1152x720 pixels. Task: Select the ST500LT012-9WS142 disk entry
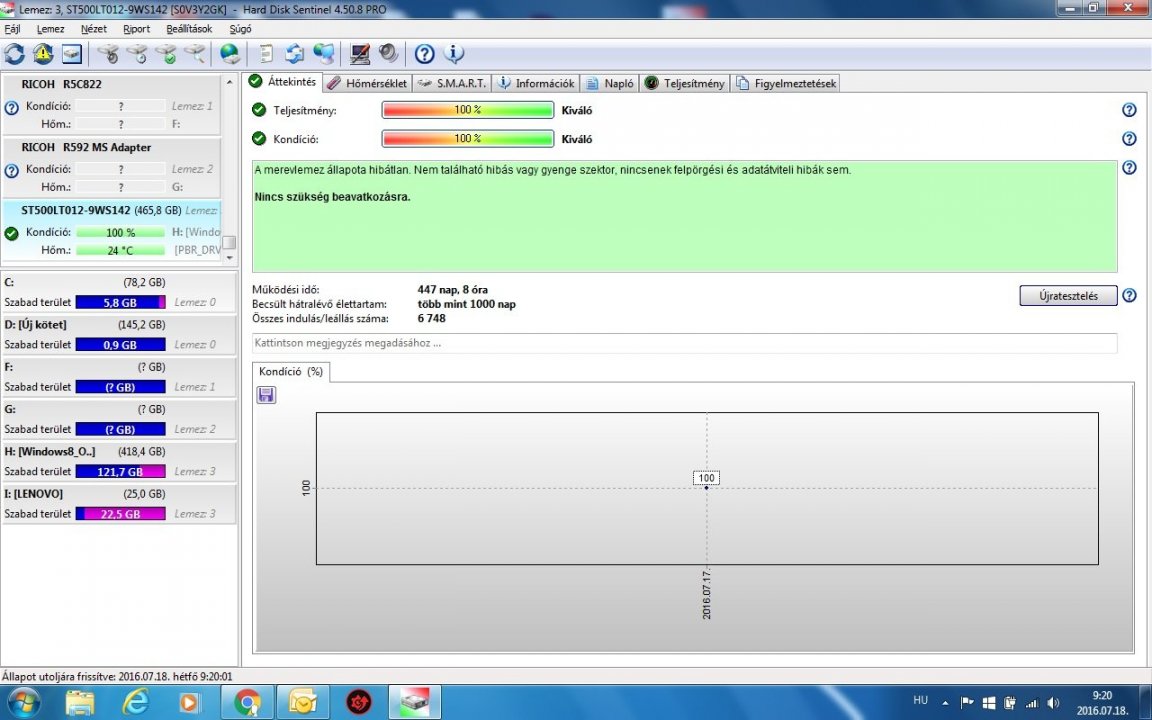coord(112,231)
